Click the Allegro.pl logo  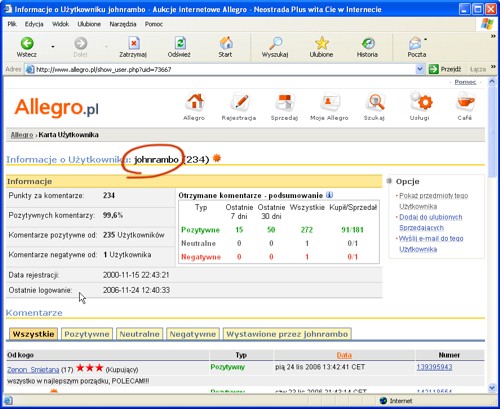56,108
